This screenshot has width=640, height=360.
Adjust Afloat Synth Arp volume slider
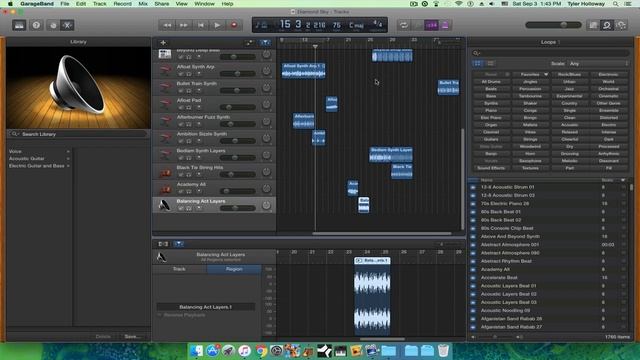237,74
